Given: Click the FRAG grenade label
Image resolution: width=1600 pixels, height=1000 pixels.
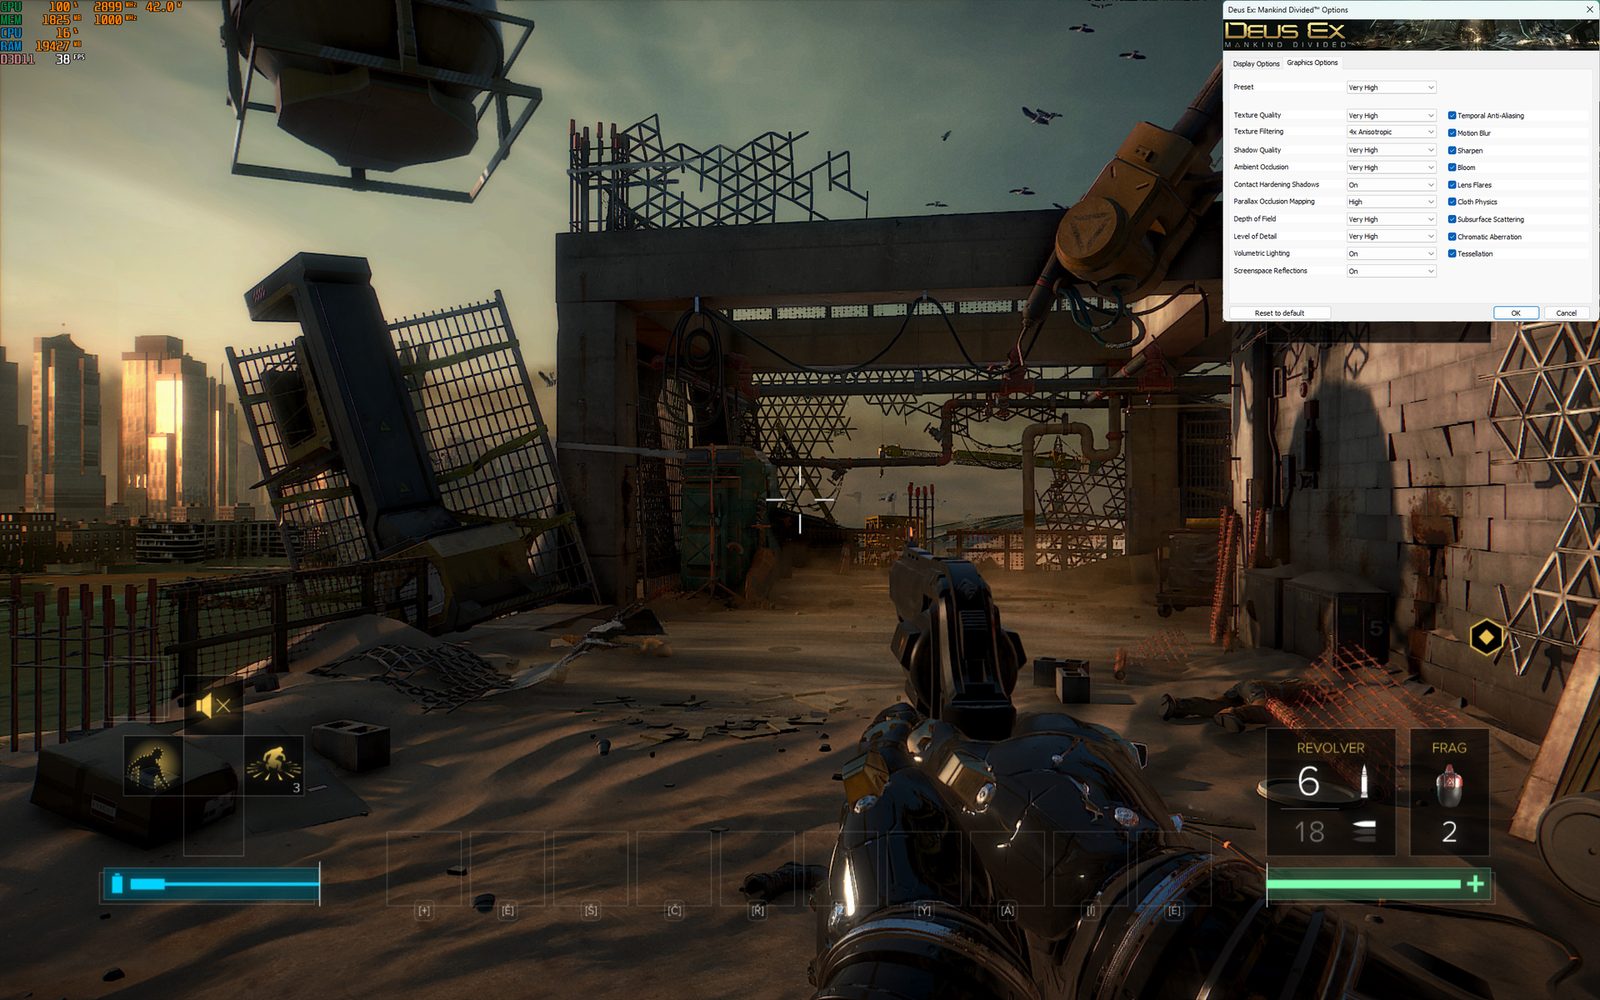Looking at the screenshot, I should coord(1449,748).
